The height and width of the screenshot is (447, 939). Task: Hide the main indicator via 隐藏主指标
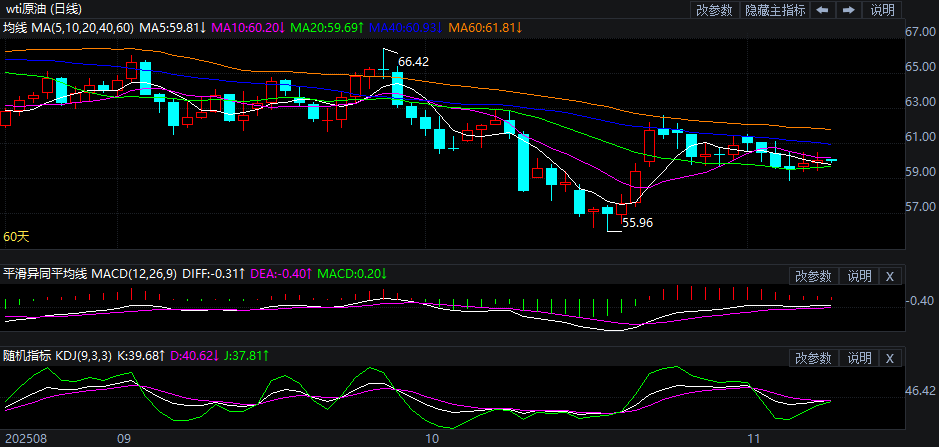(774, 10)
